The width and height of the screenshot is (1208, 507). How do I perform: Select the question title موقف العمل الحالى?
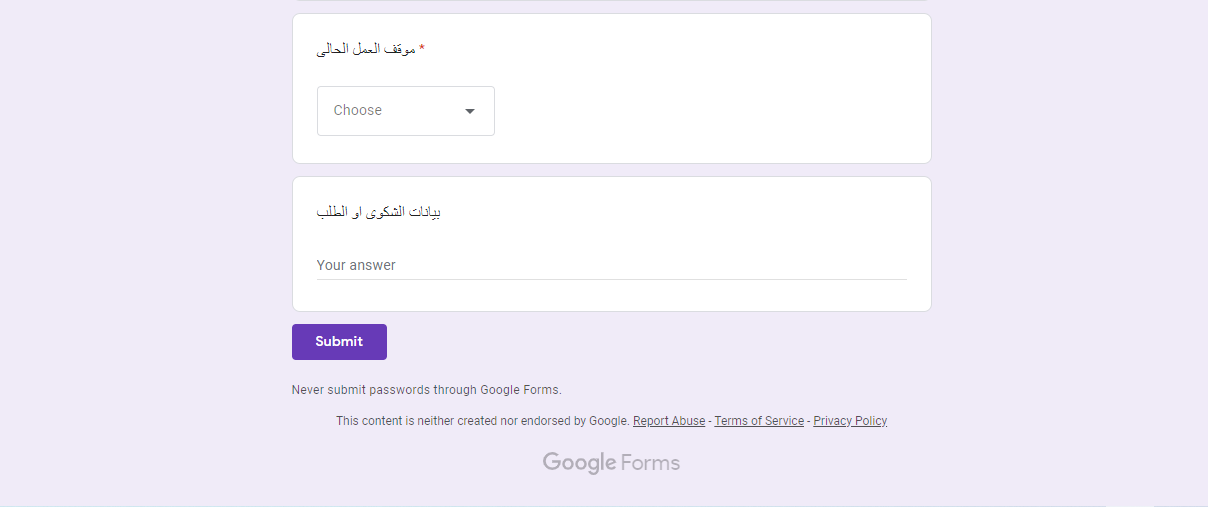pos(366,49)
